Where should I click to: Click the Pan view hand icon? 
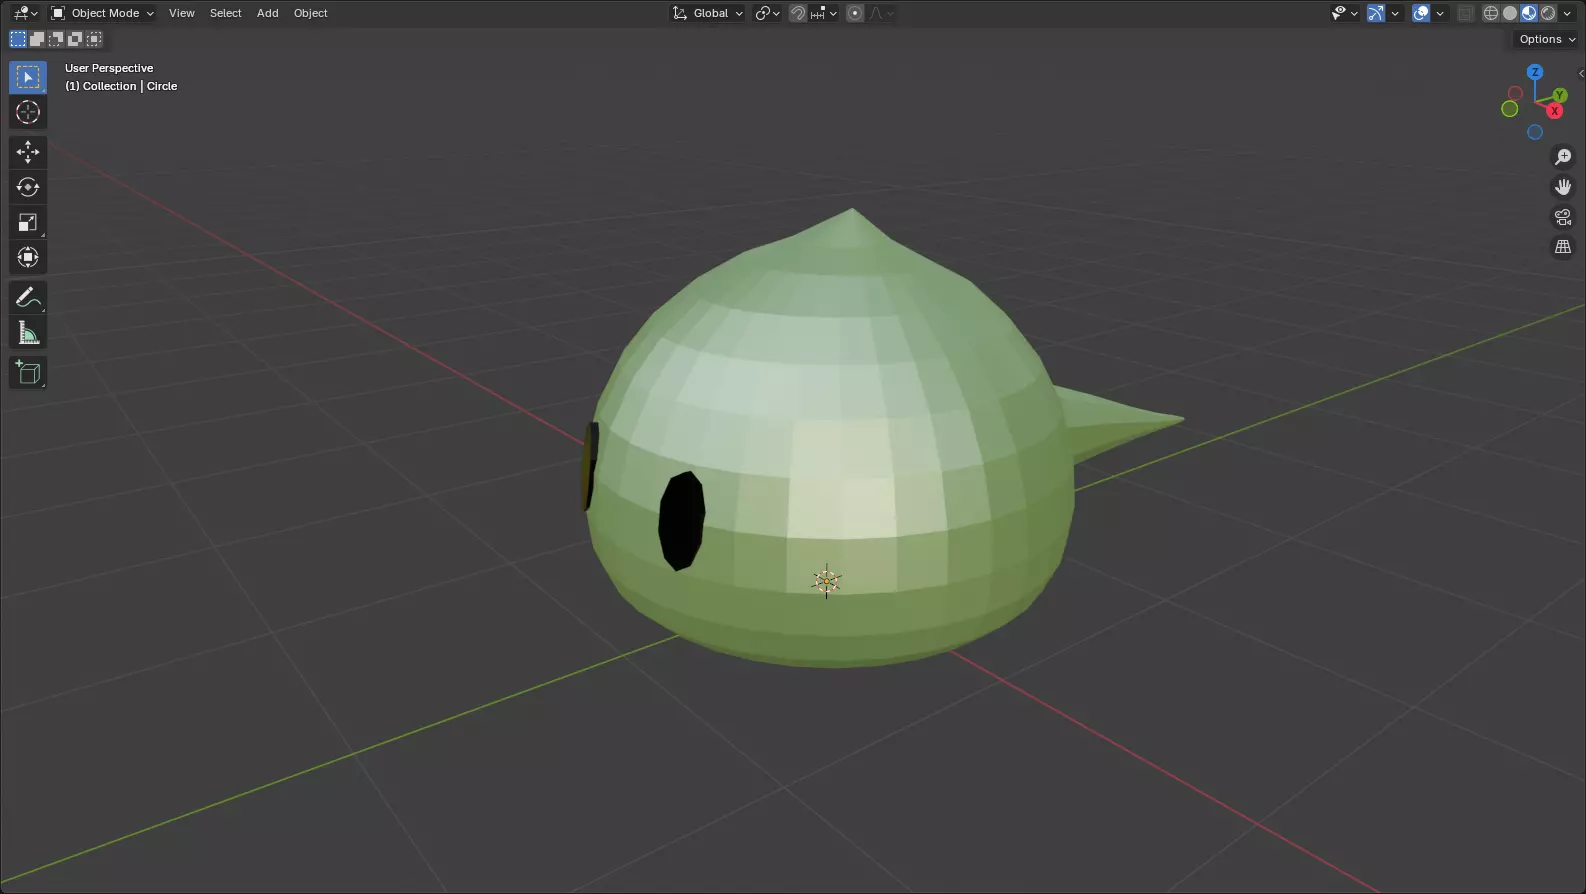1563,187
